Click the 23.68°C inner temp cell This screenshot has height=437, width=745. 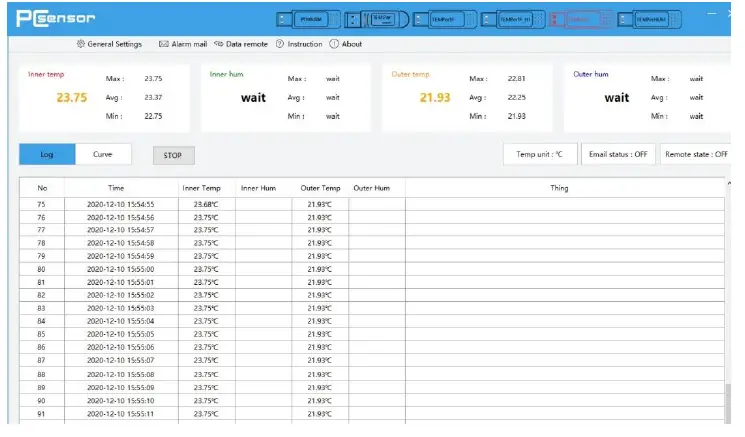pos(206,204)
